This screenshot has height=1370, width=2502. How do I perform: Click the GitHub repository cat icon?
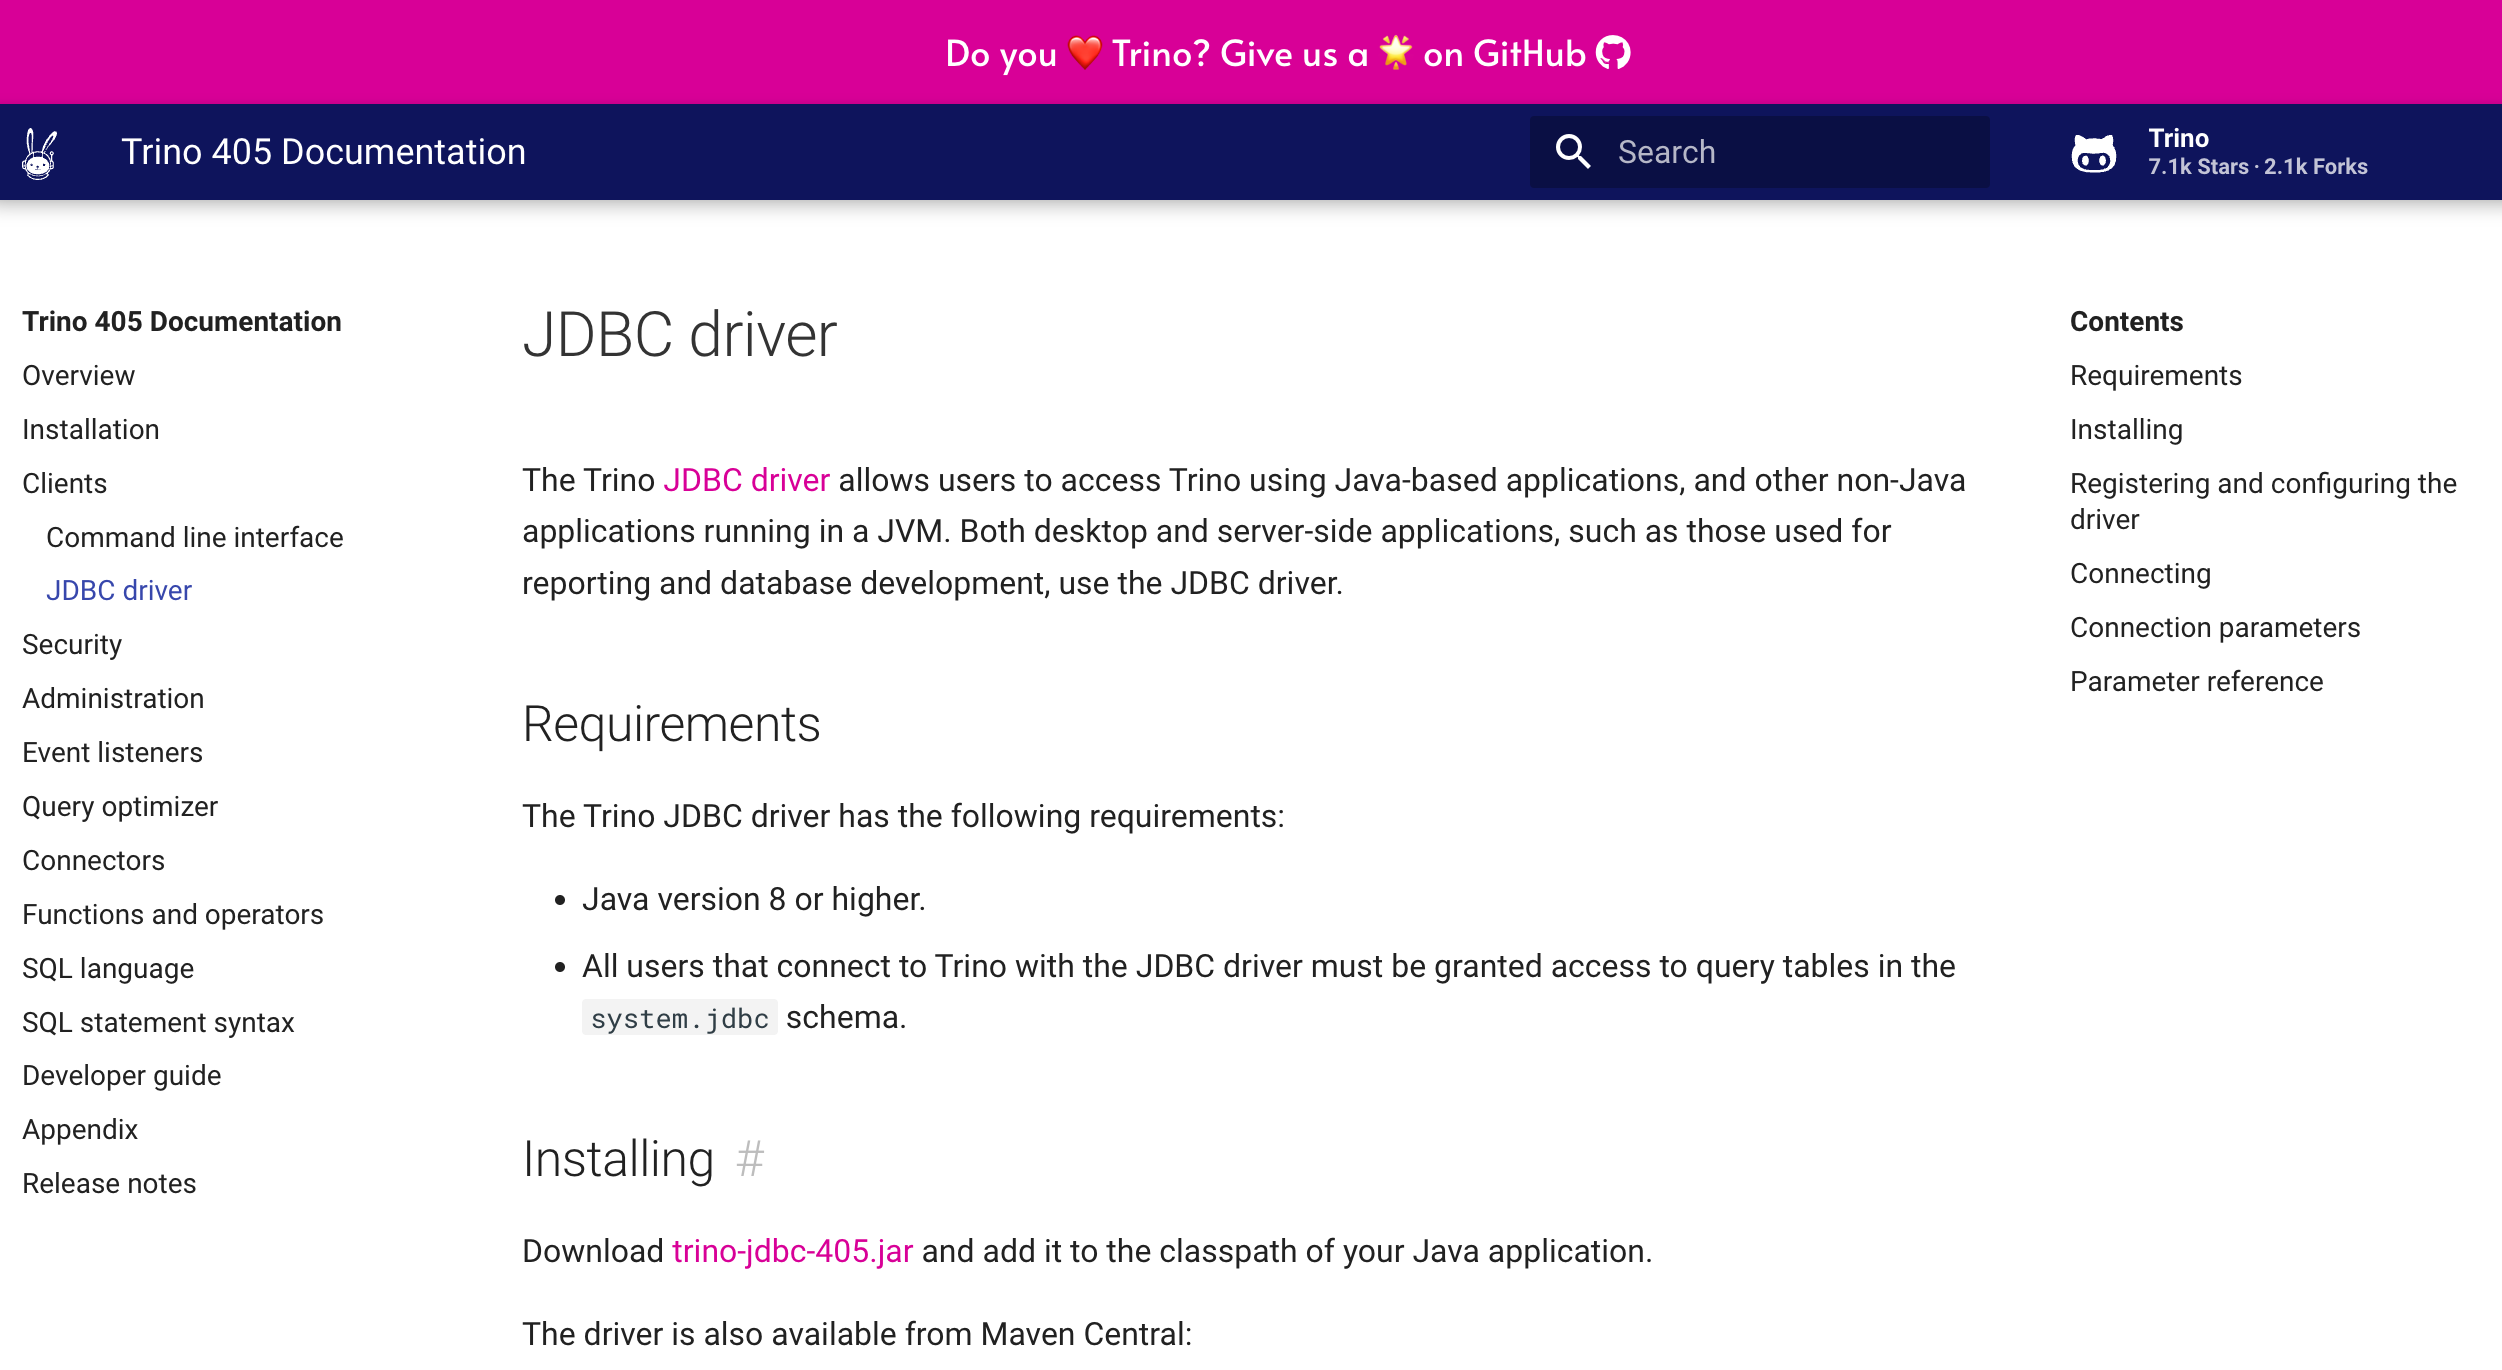click(x=2093, y=153)
